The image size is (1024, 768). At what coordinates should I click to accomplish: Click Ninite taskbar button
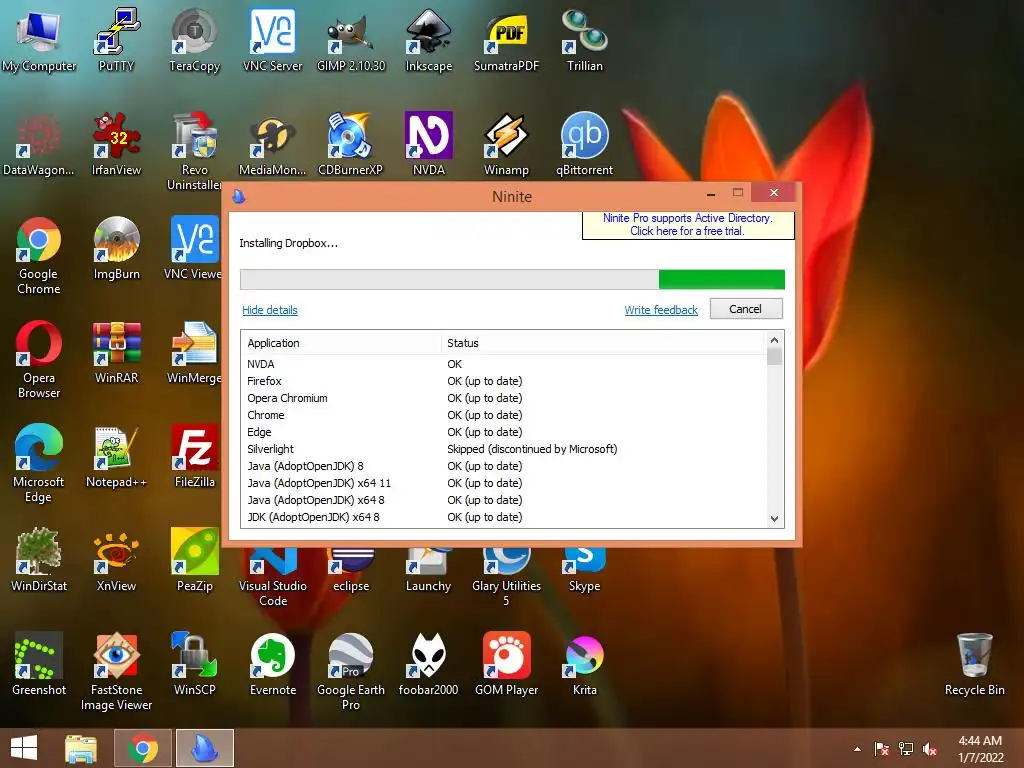click(x=204, y=748)
